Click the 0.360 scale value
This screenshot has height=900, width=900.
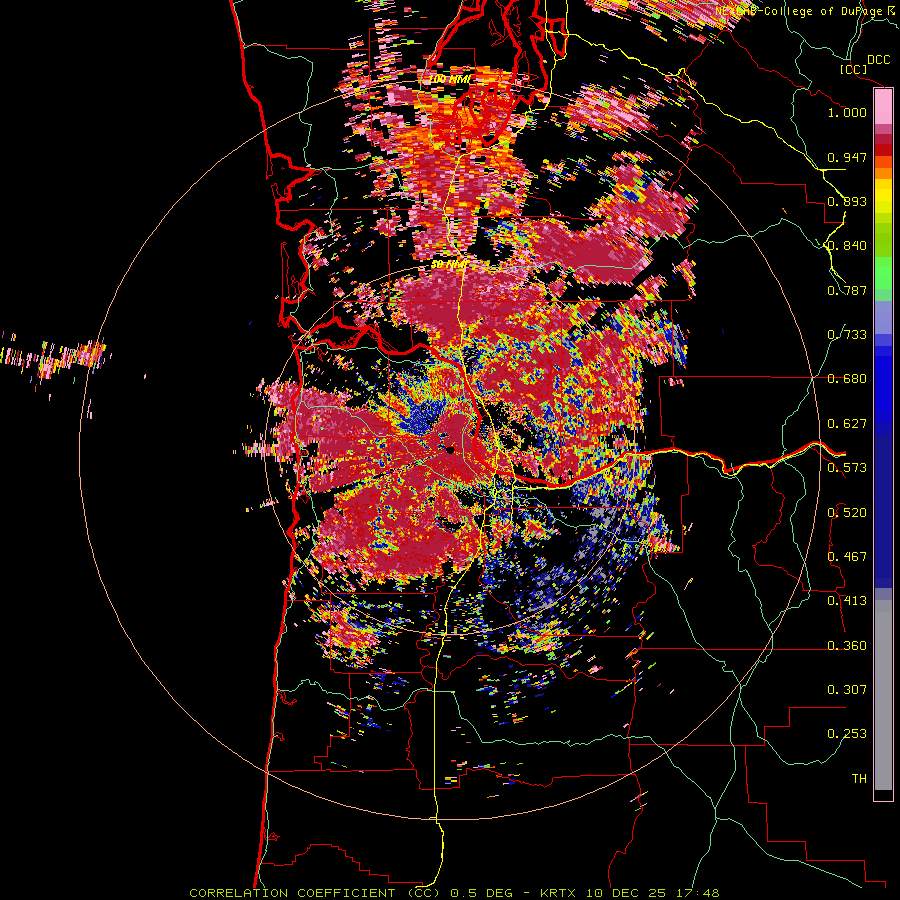pos(847,646)
